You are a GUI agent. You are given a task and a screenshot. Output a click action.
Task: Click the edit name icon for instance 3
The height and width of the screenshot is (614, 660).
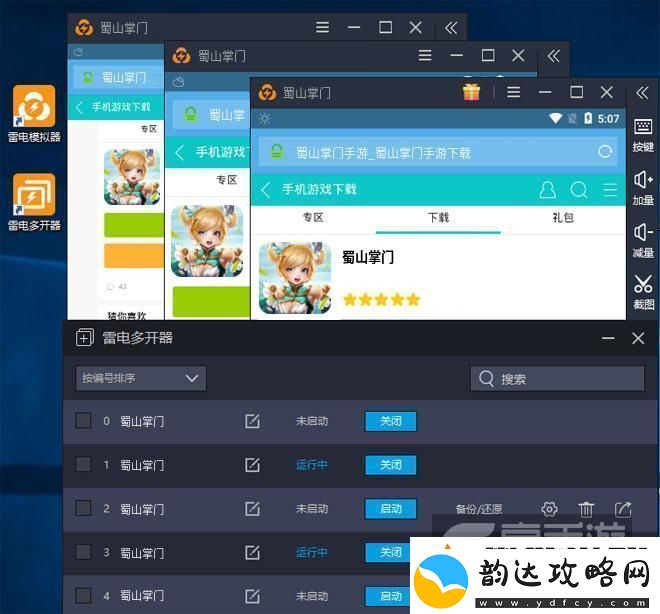coord(252,553)
